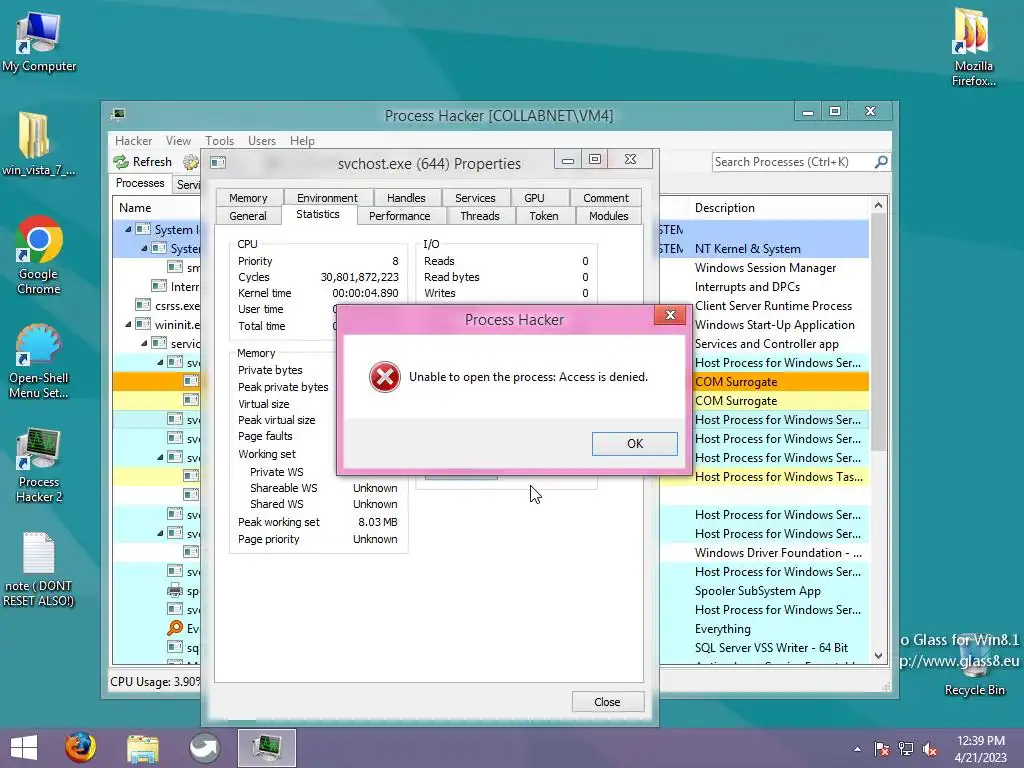This screenshot has width=1024, height=768.
Task: Launch Firefox from the taskbar
Action: 80,748
